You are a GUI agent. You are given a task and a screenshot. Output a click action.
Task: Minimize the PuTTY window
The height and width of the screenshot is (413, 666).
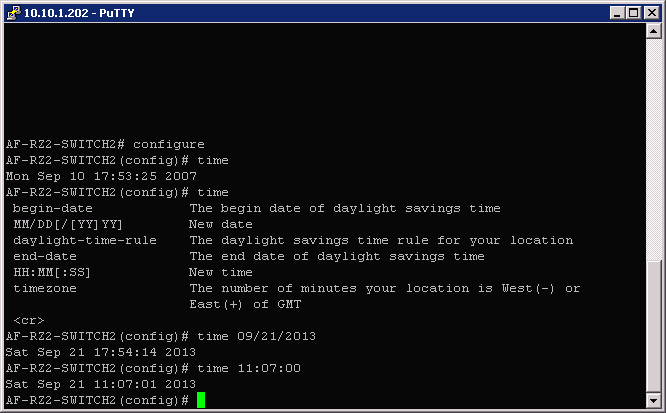[615, 12]
